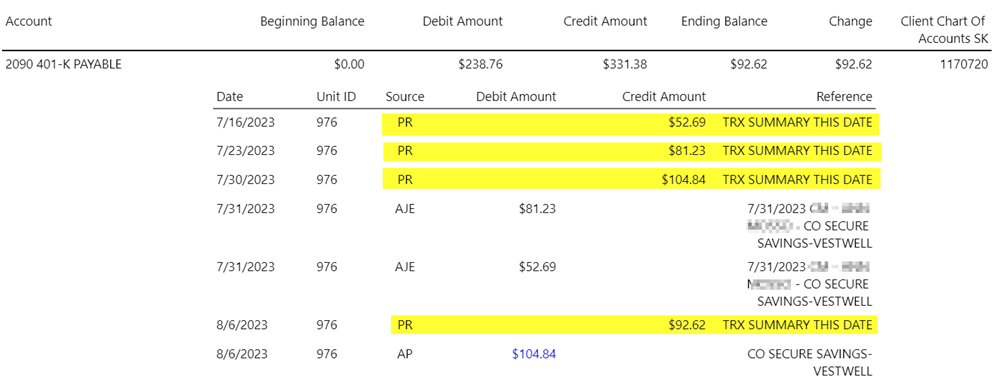995x388 pixels.
Task: Click the top-level Credit Amount column header
Action: click(605, 21)
